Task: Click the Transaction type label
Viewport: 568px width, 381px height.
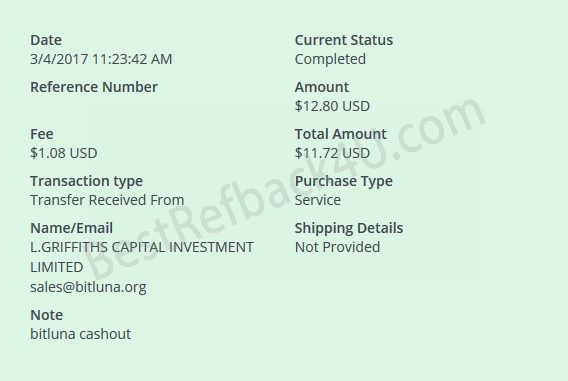Action: tap(87, 181)
